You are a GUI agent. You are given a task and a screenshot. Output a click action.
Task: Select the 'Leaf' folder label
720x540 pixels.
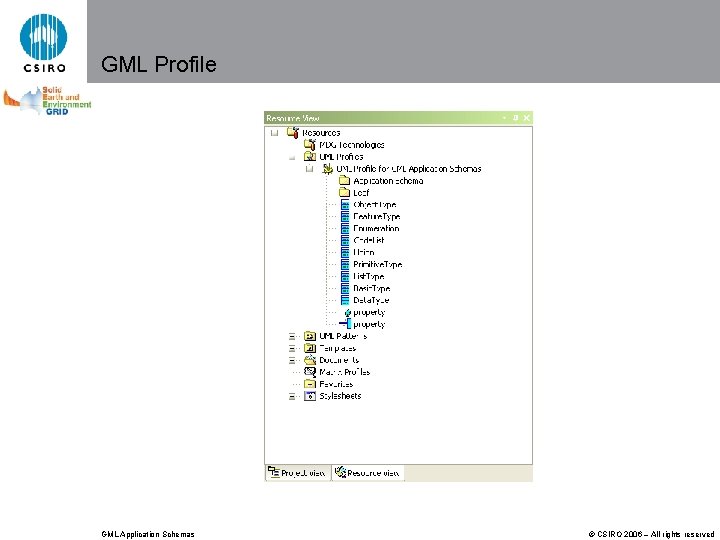(x=361, y=193)
